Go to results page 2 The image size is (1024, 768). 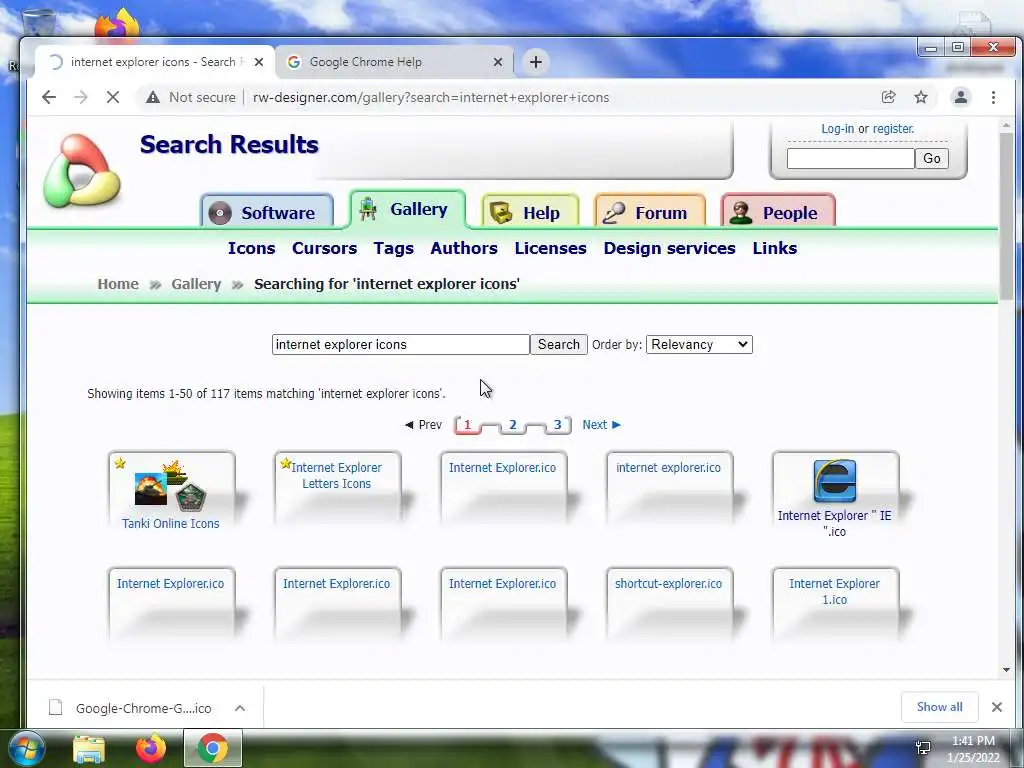[x=513, y=424]
